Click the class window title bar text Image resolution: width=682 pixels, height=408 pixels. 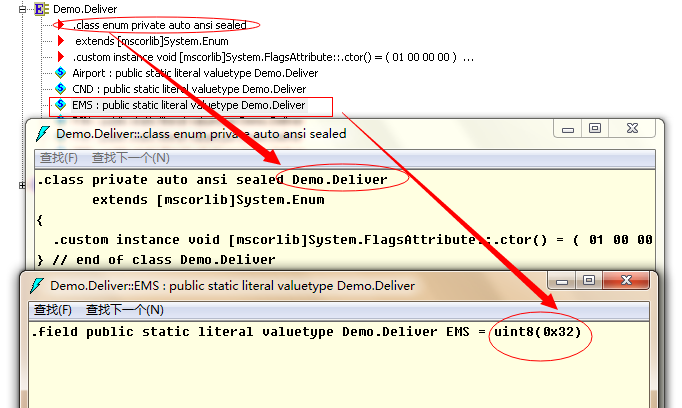(201, 134)
